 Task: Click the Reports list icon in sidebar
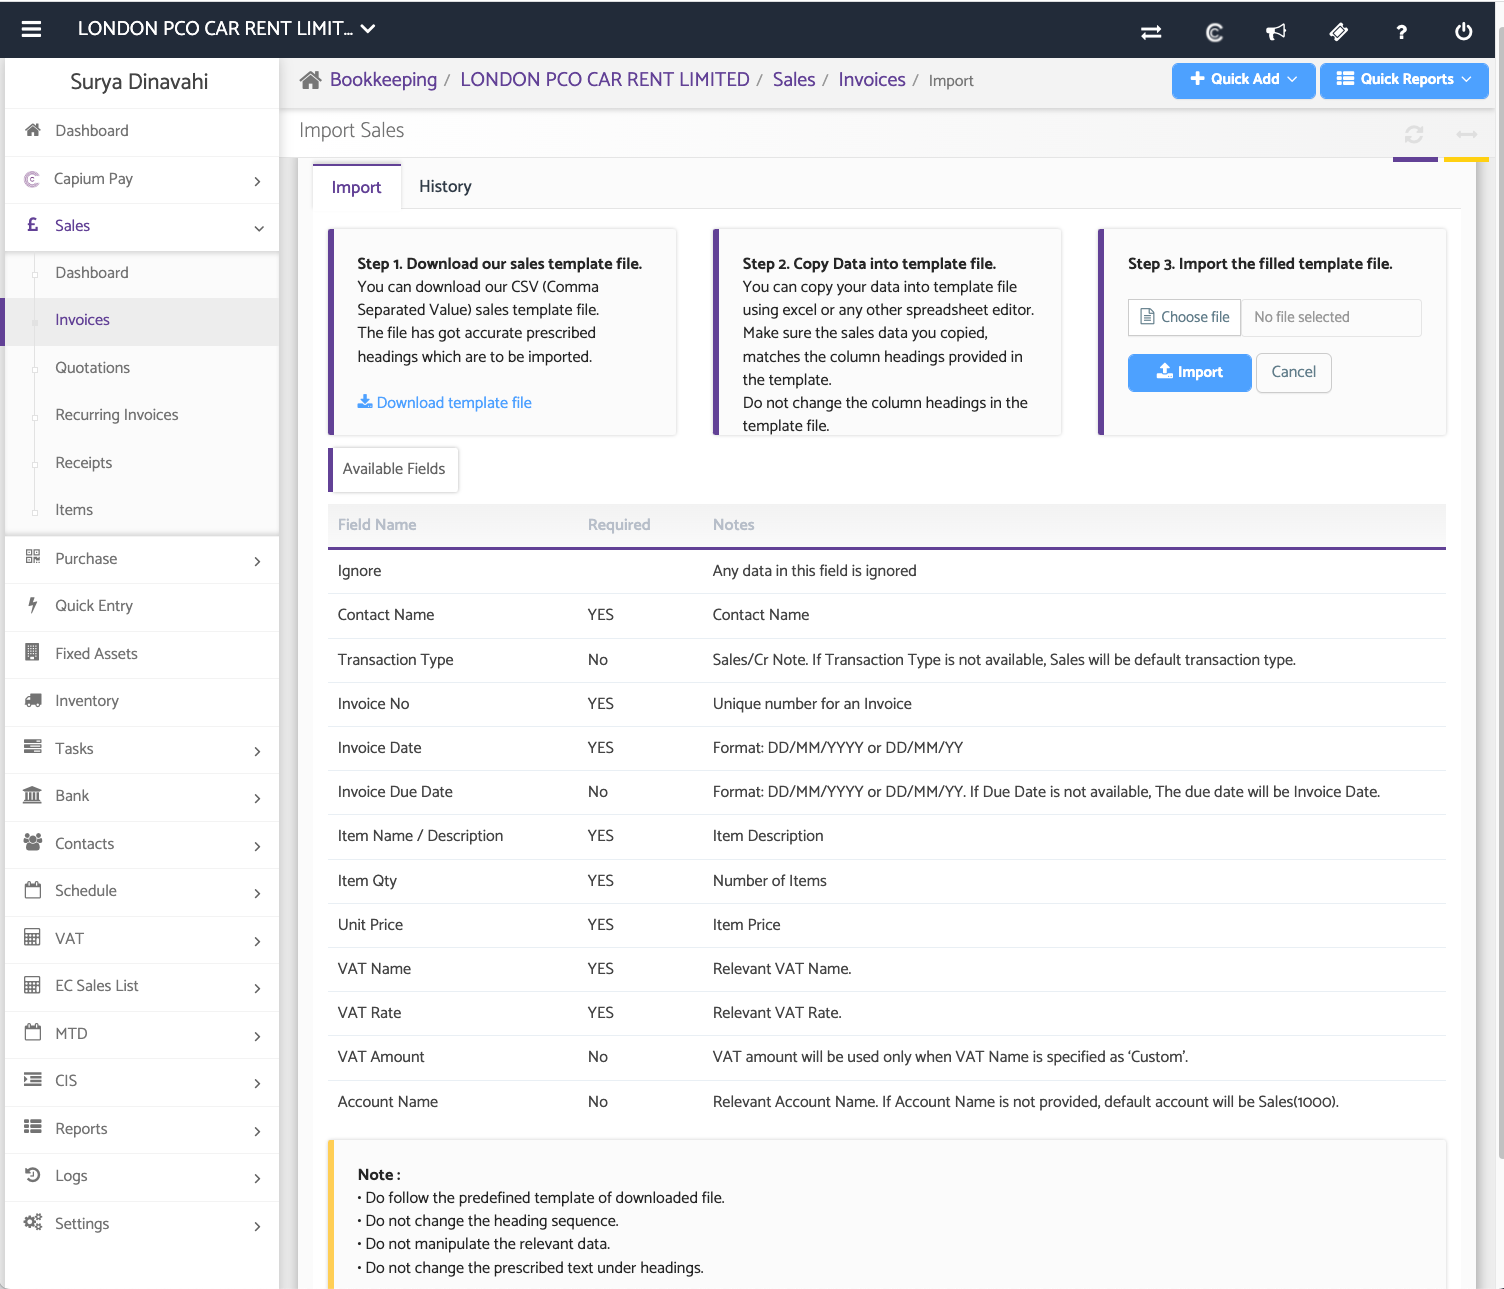(x=33, y=1127)
